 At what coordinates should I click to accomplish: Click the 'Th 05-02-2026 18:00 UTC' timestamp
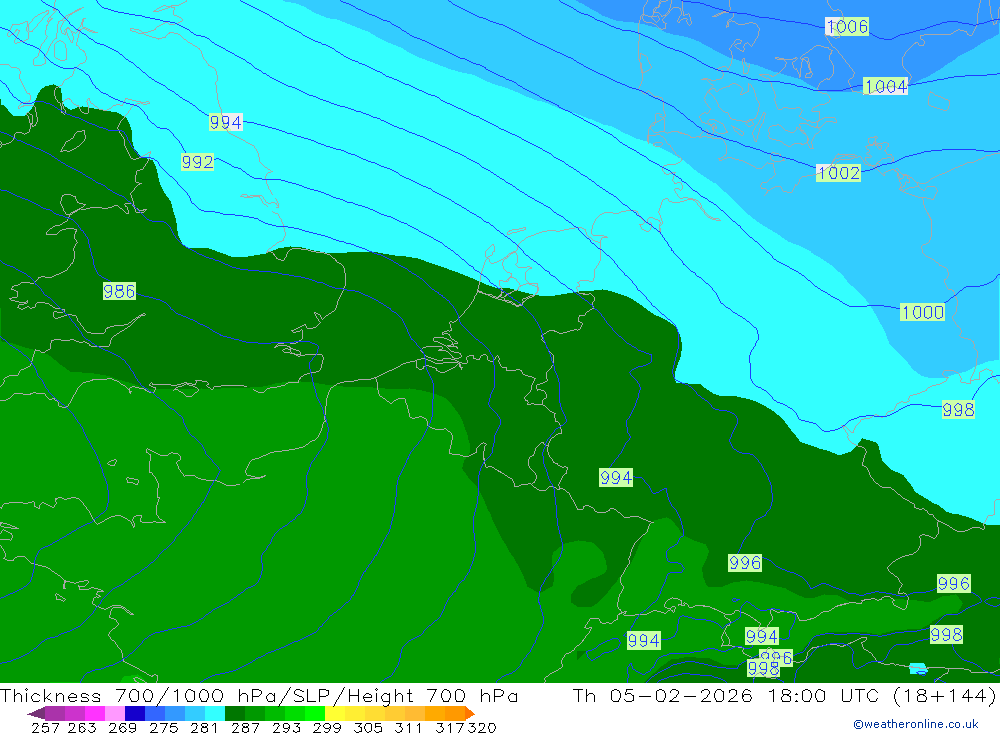pyautogui.click(x=728, y=695)
